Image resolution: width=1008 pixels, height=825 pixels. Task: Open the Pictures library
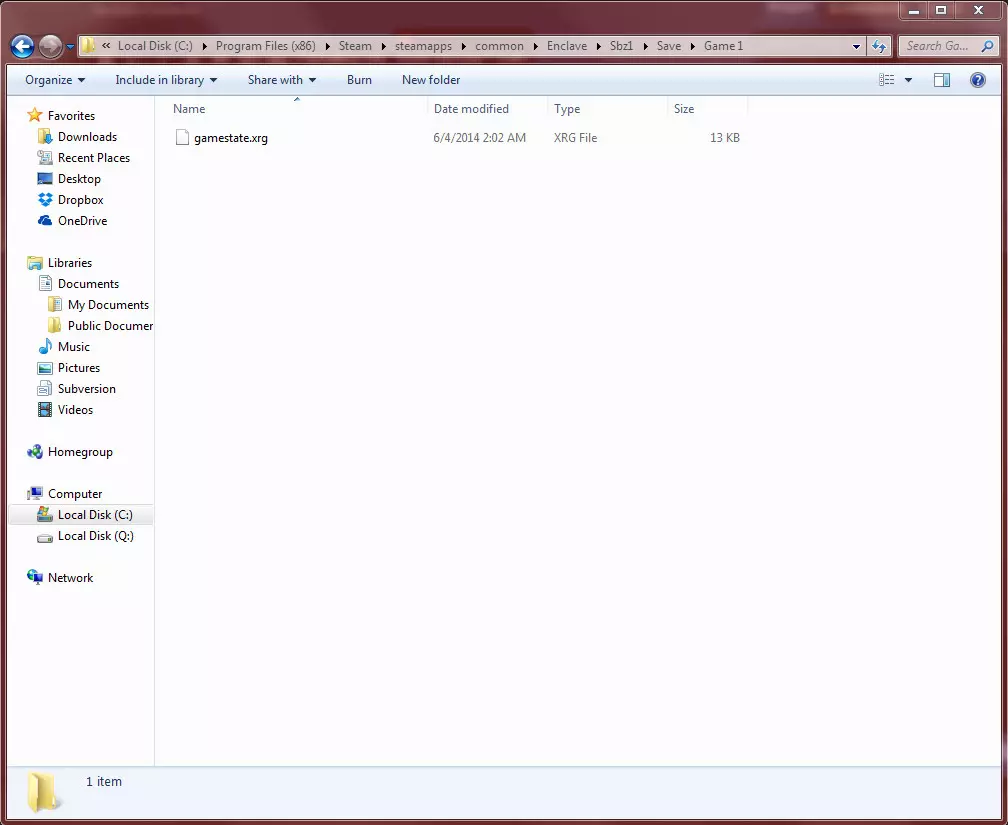click(x=79, y=368)
